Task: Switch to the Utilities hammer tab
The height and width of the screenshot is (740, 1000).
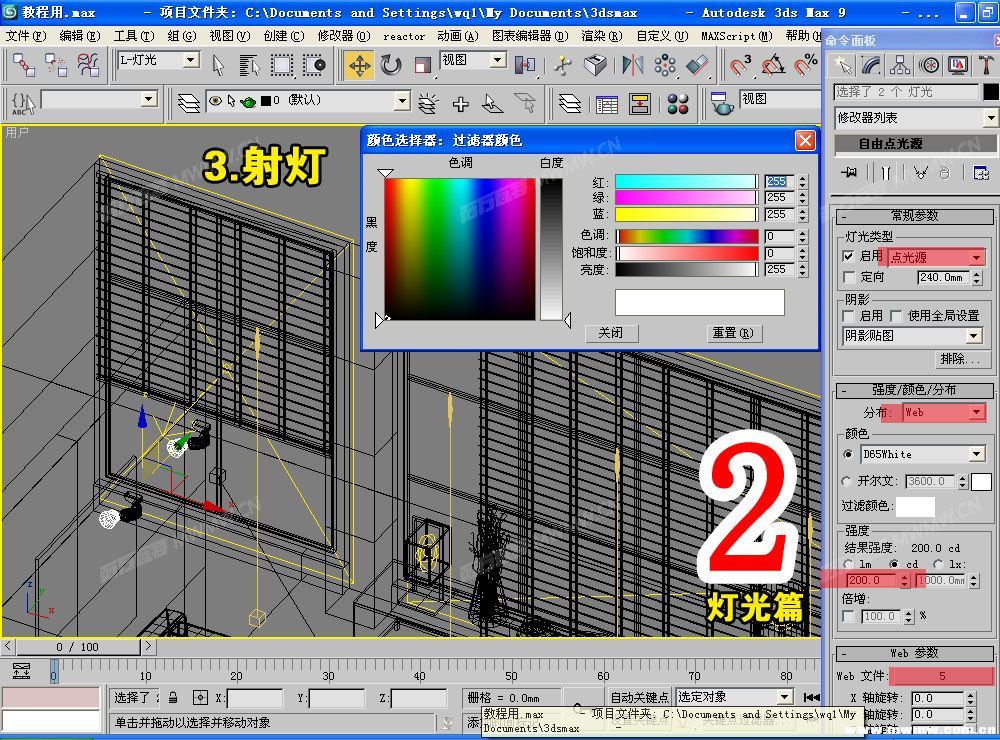Action: click(985, 64)
